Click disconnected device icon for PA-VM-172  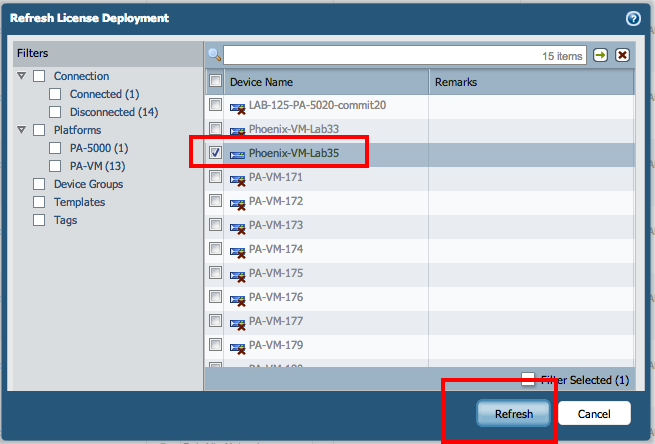tap(238, 204)
